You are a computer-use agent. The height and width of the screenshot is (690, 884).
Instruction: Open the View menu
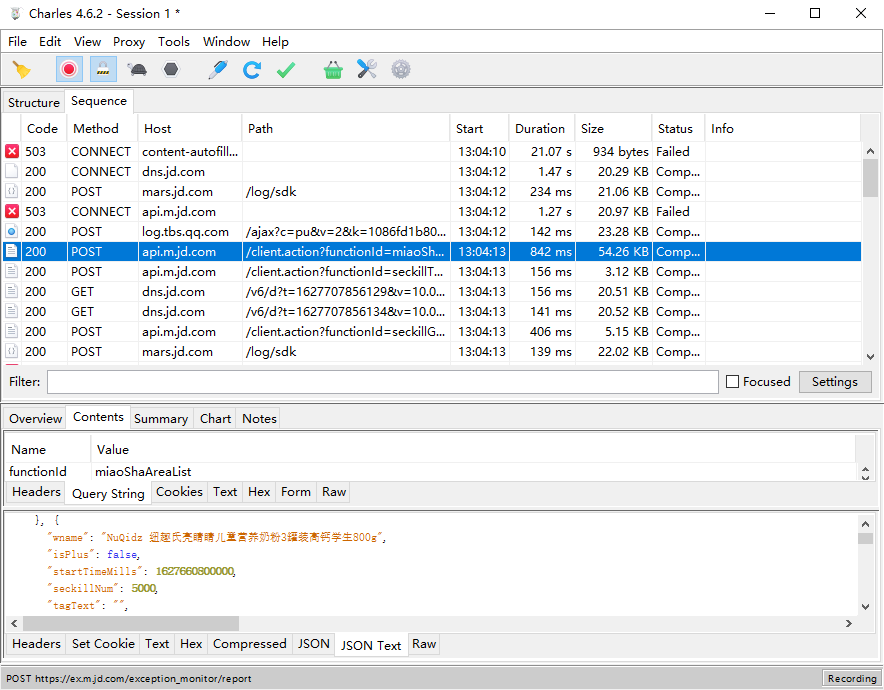pyautogui.click(x=87, y=42)
